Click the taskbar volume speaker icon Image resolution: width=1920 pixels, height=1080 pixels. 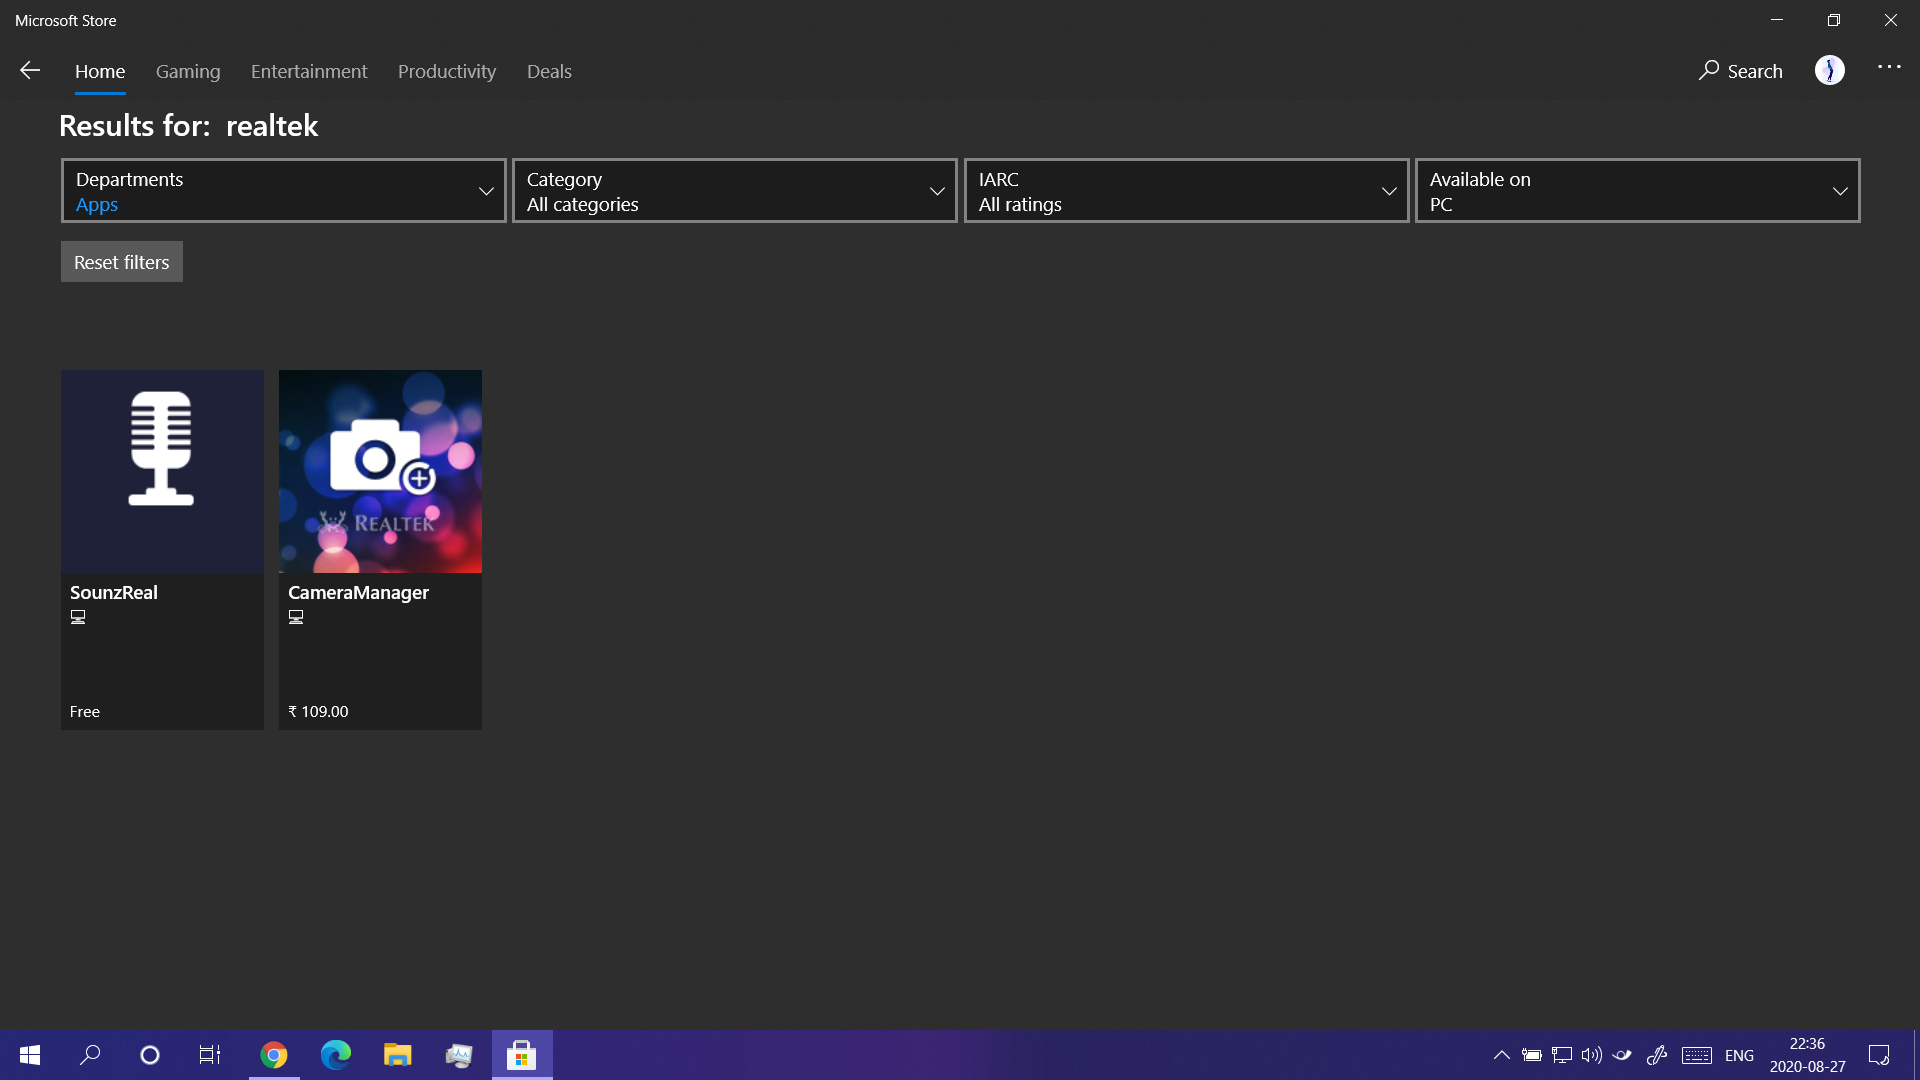(1591, 1055)
